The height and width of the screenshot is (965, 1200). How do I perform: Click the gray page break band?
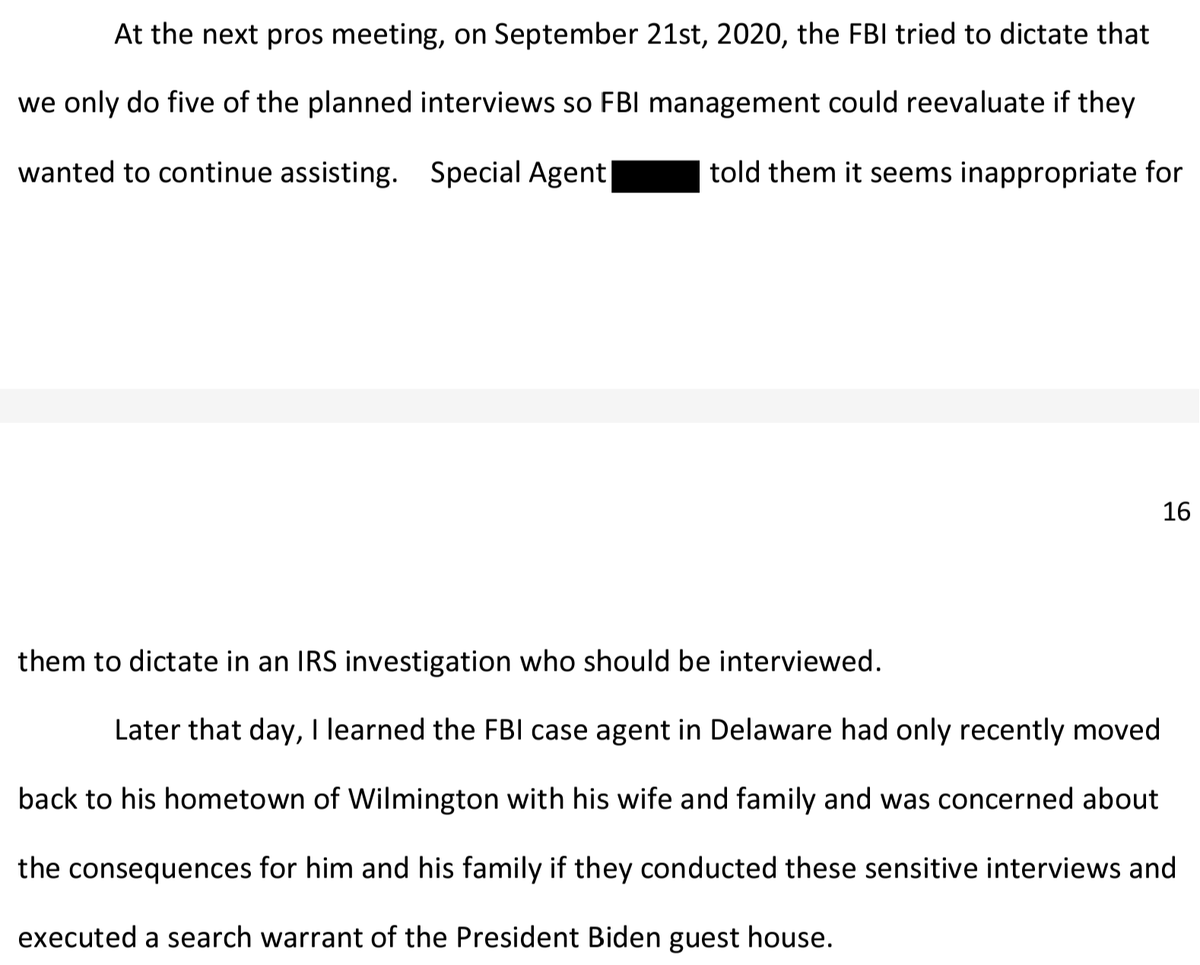pyautogui.click(x=600, y=405)
